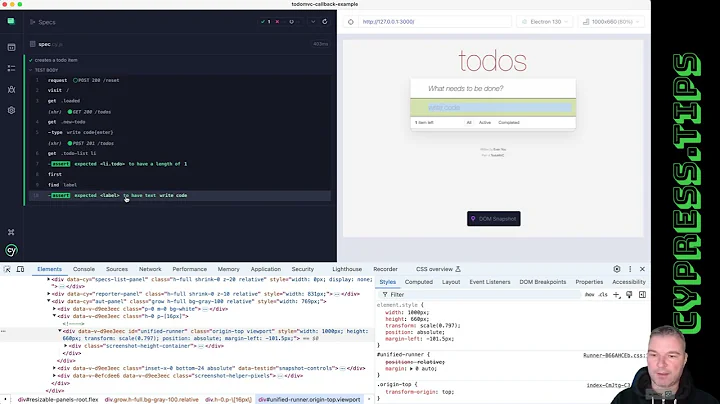Screen dimensions: 720x404
Task: Open DevTools settings gear icon
Action: 617,269
